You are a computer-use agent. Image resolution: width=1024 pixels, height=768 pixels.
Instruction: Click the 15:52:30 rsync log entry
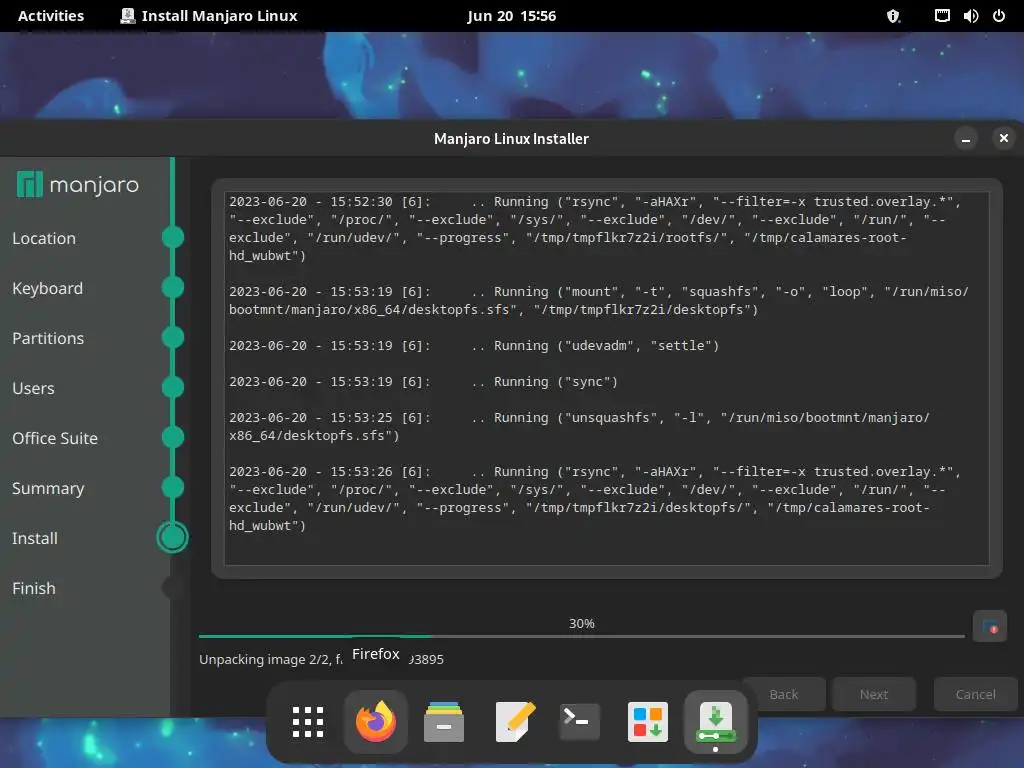click(596, 229)
